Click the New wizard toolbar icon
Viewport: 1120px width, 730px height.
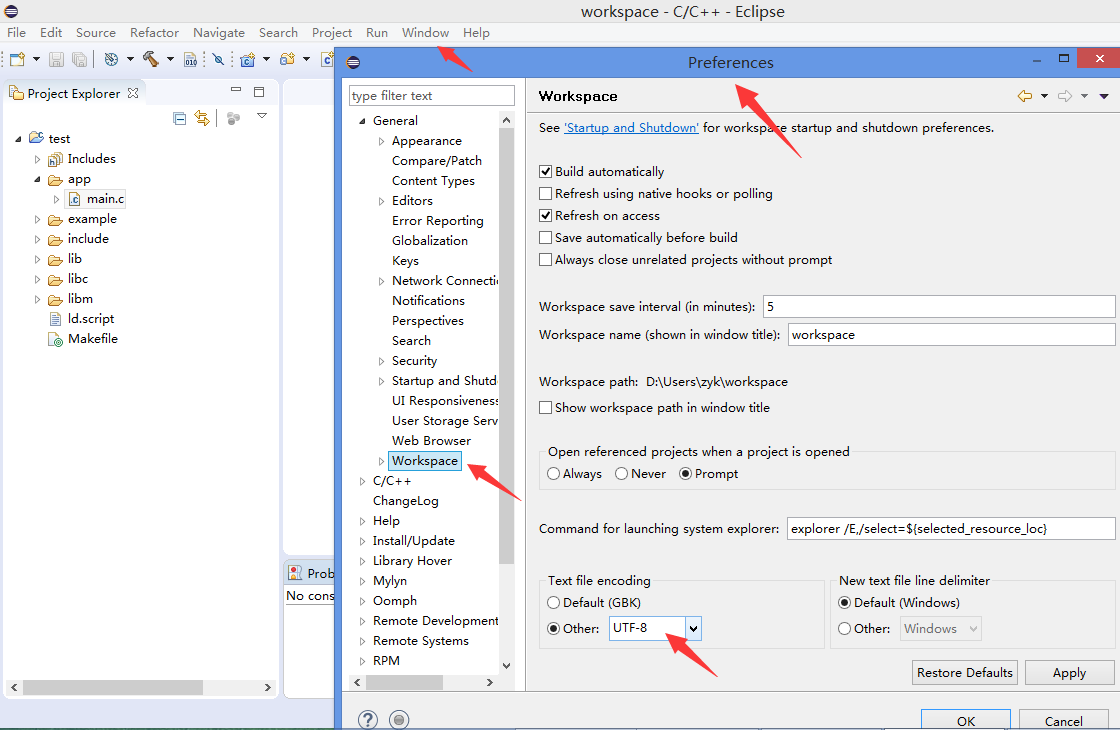point(17,59)
